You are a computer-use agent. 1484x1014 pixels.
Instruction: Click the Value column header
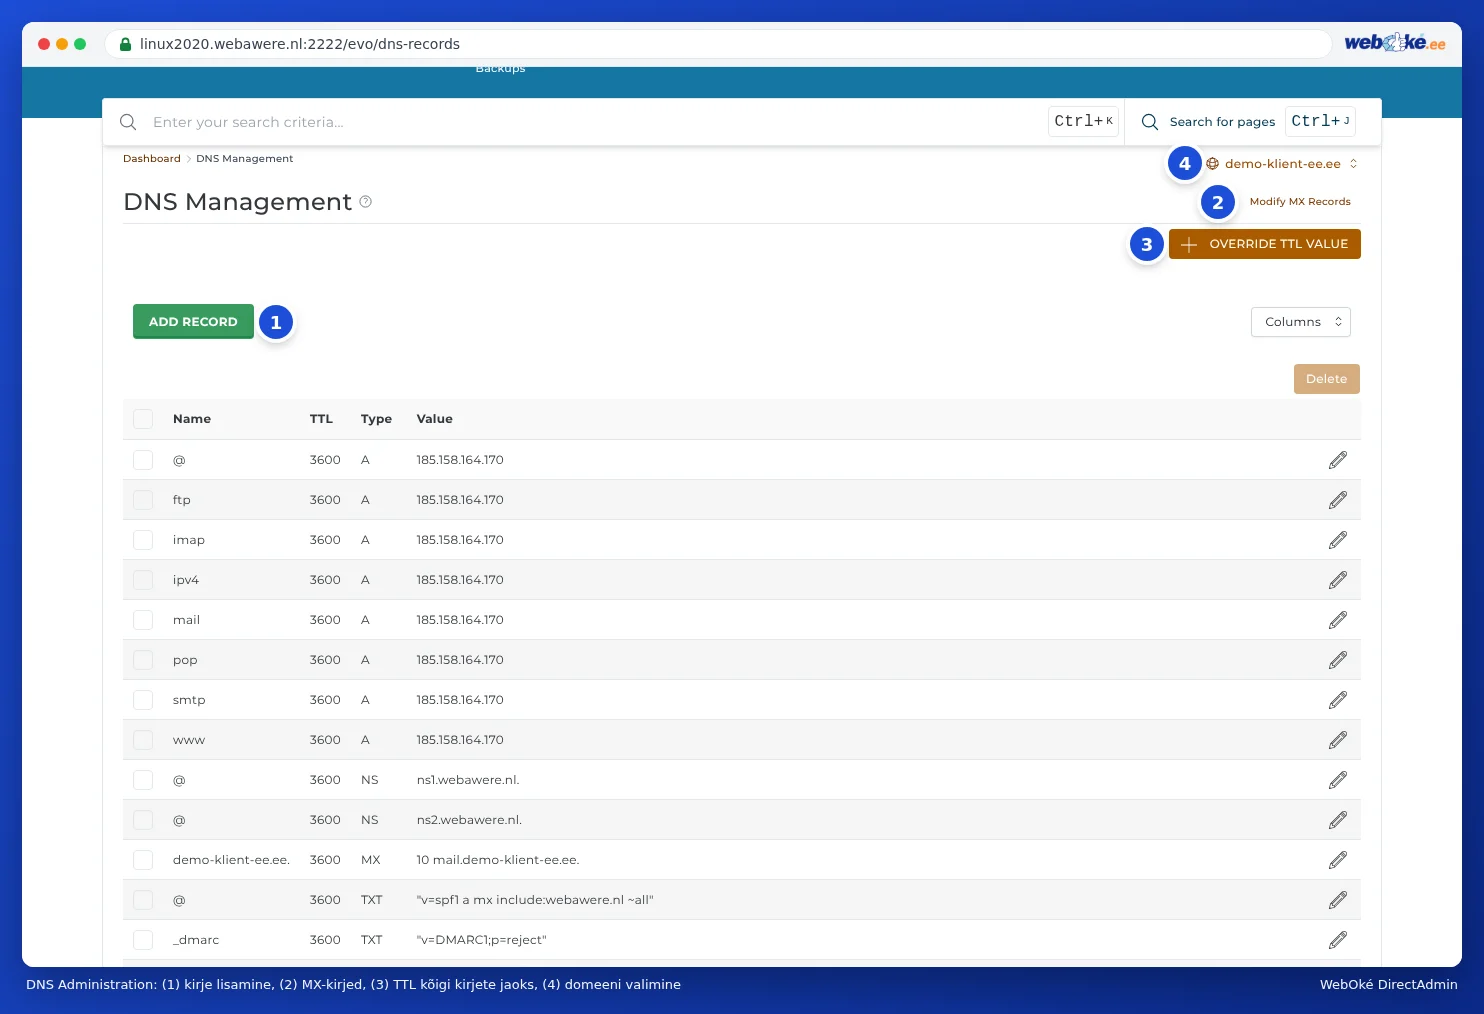pos(435,419)
